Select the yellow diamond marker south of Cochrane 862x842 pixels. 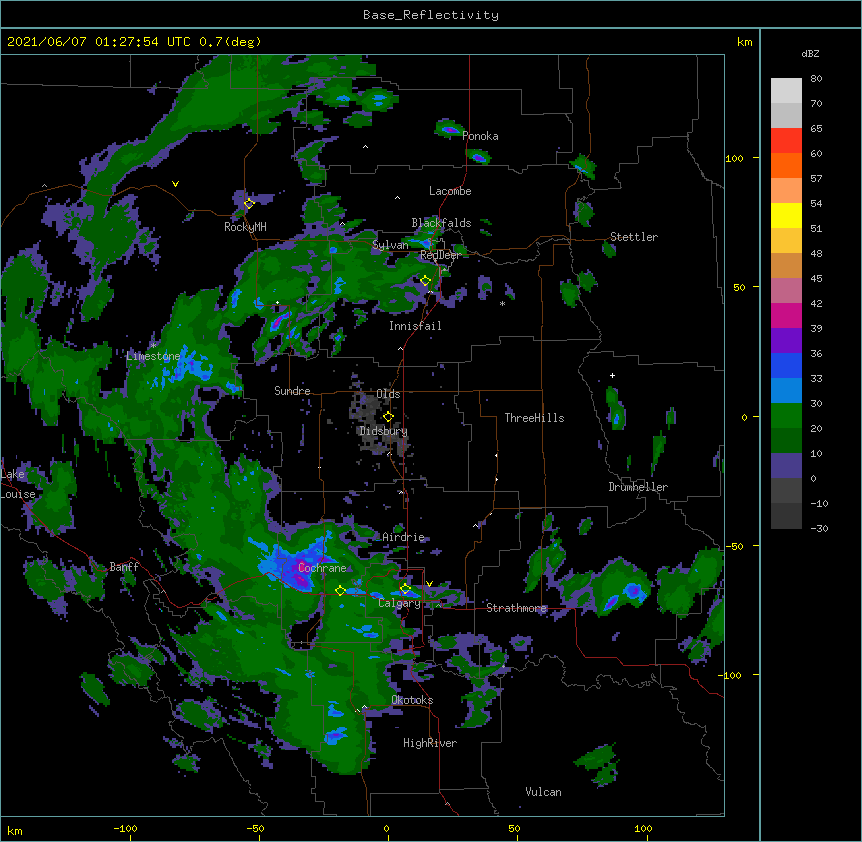(340, 591)
